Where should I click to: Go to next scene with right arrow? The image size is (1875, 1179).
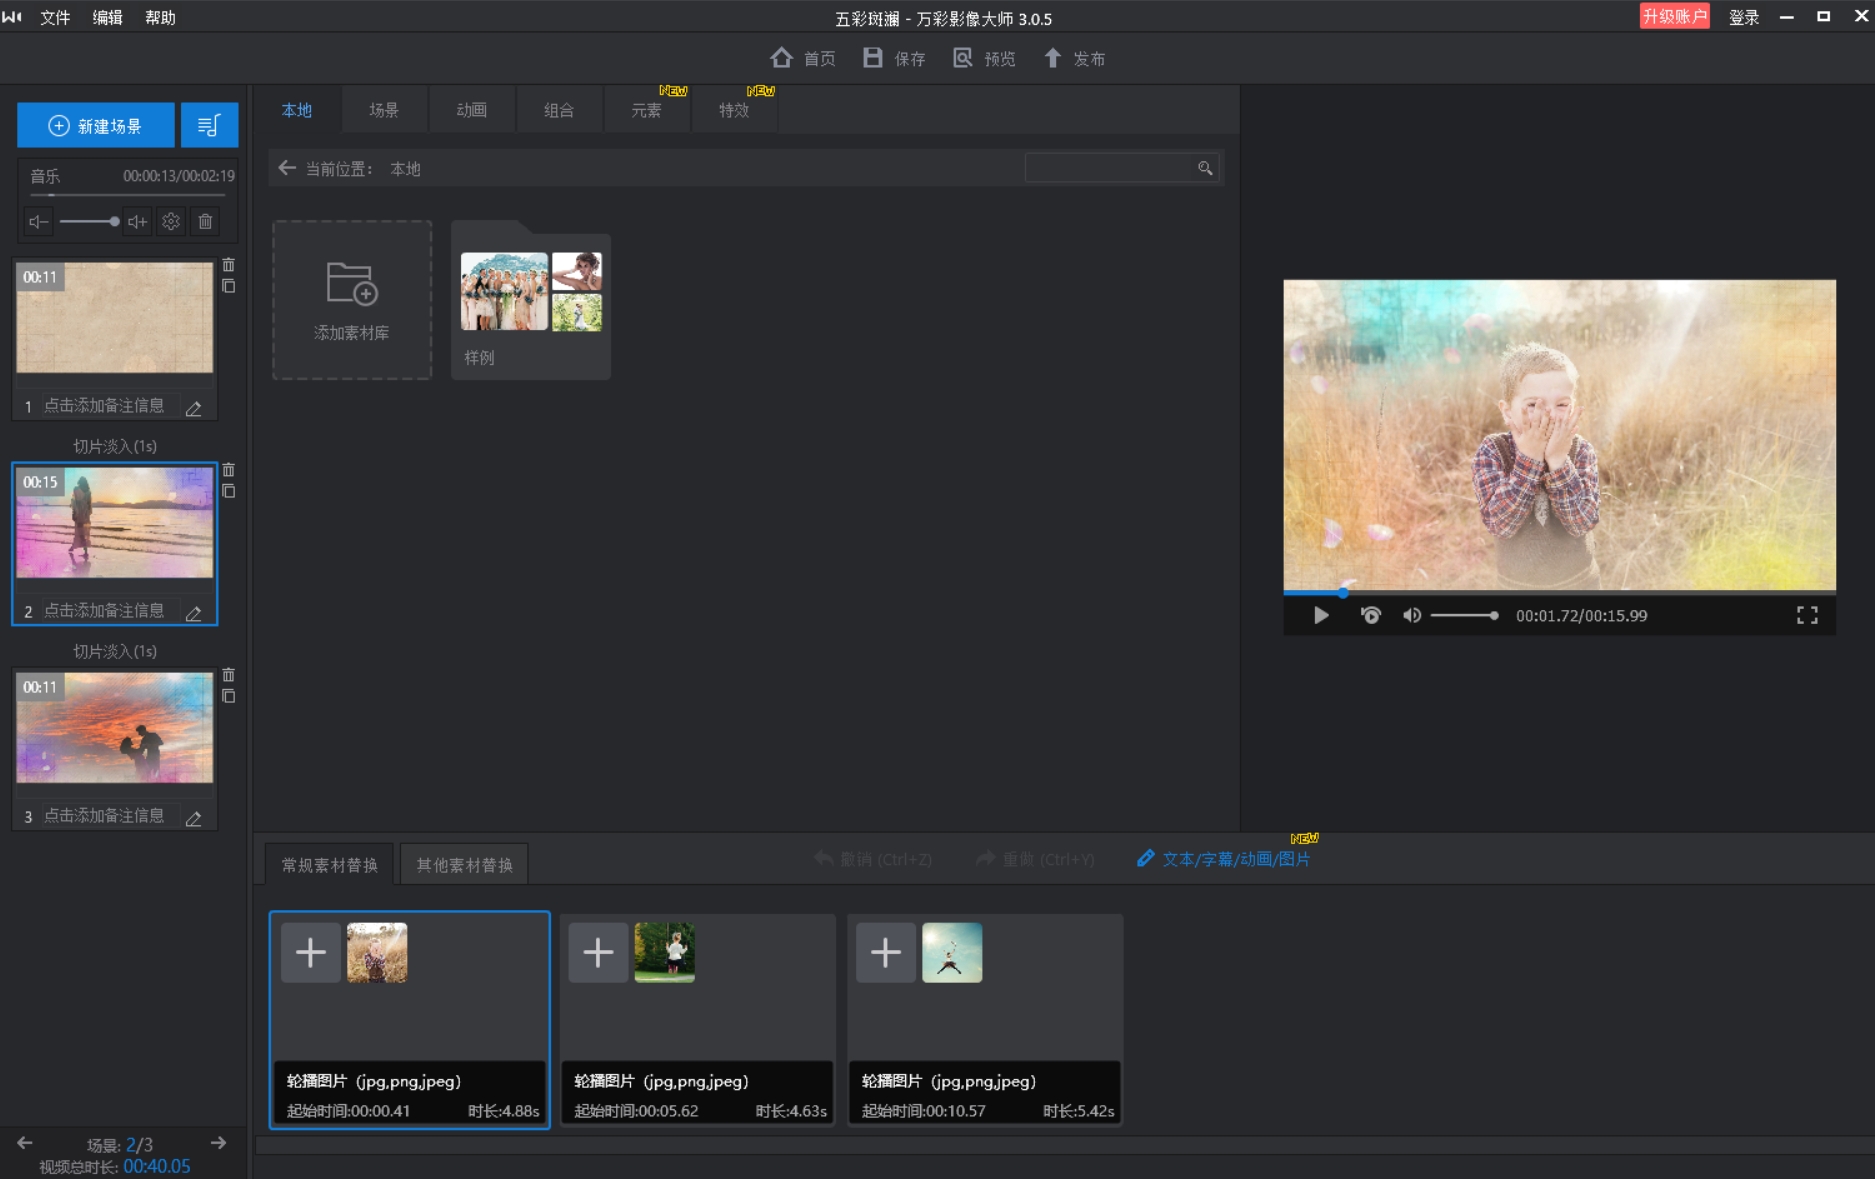pos(218,1143)
